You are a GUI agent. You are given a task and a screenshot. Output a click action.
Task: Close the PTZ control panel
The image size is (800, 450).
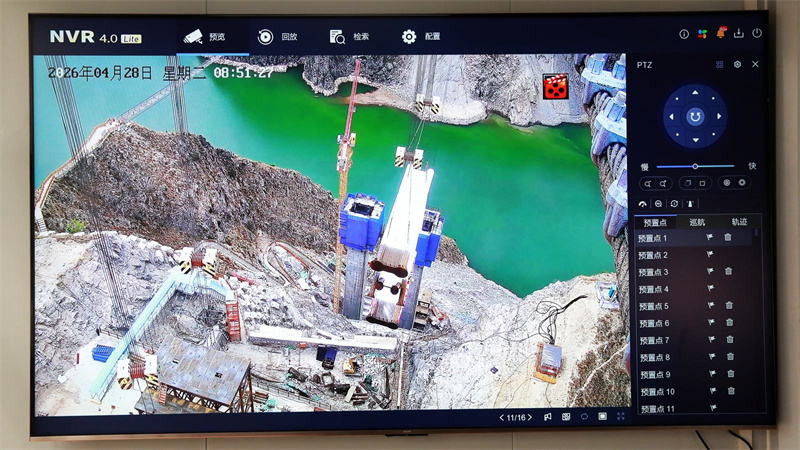[x=755, y=64]
